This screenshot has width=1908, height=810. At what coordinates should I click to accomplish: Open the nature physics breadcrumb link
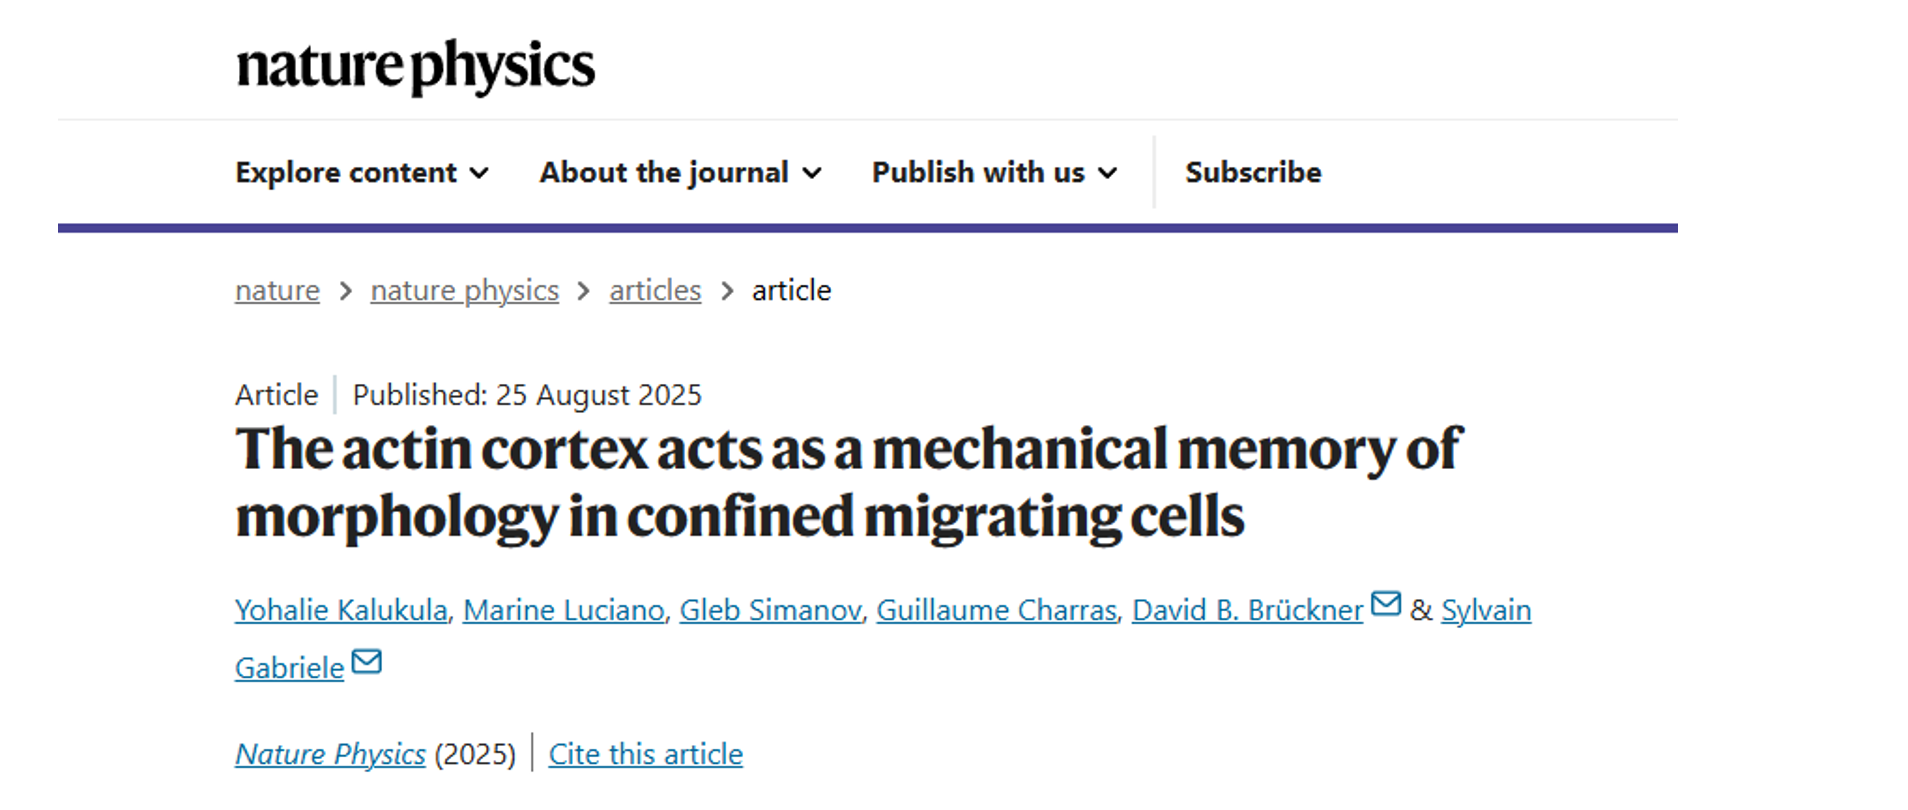coord(464,290)
